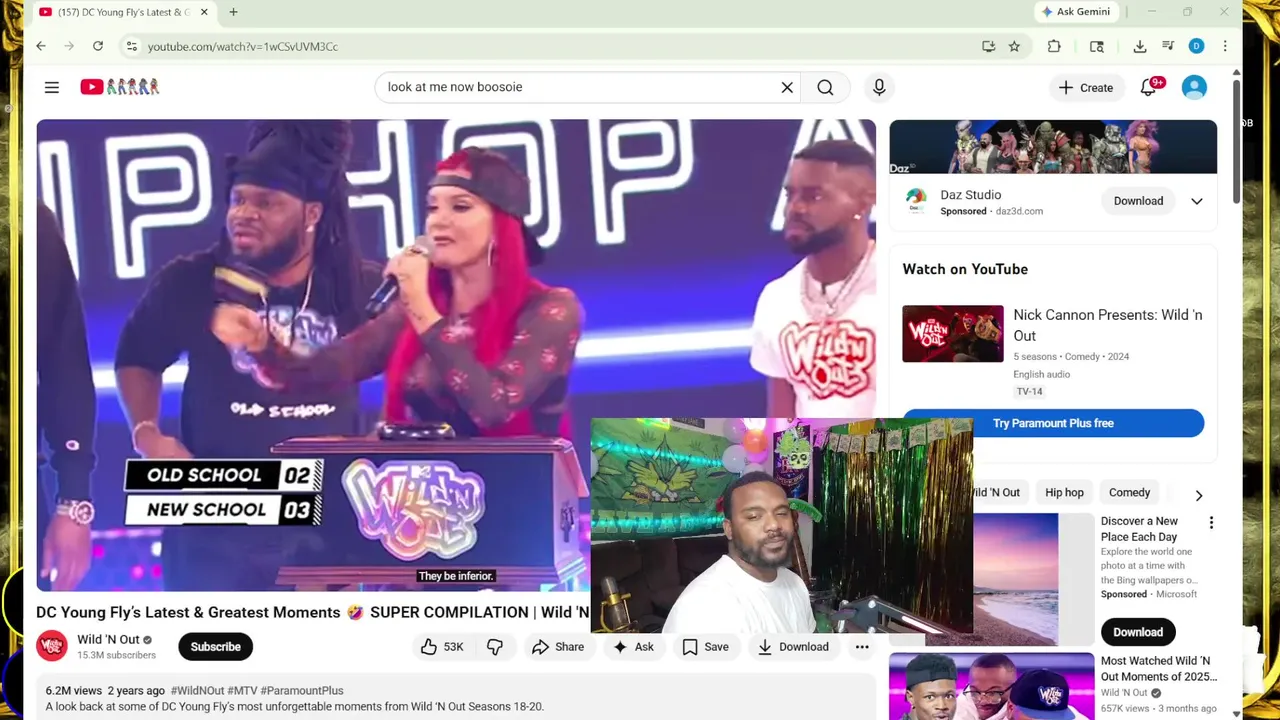Focus the YouTube search input field
The width and height of the screenshot is (1280, 720).
tap(575, 87)
